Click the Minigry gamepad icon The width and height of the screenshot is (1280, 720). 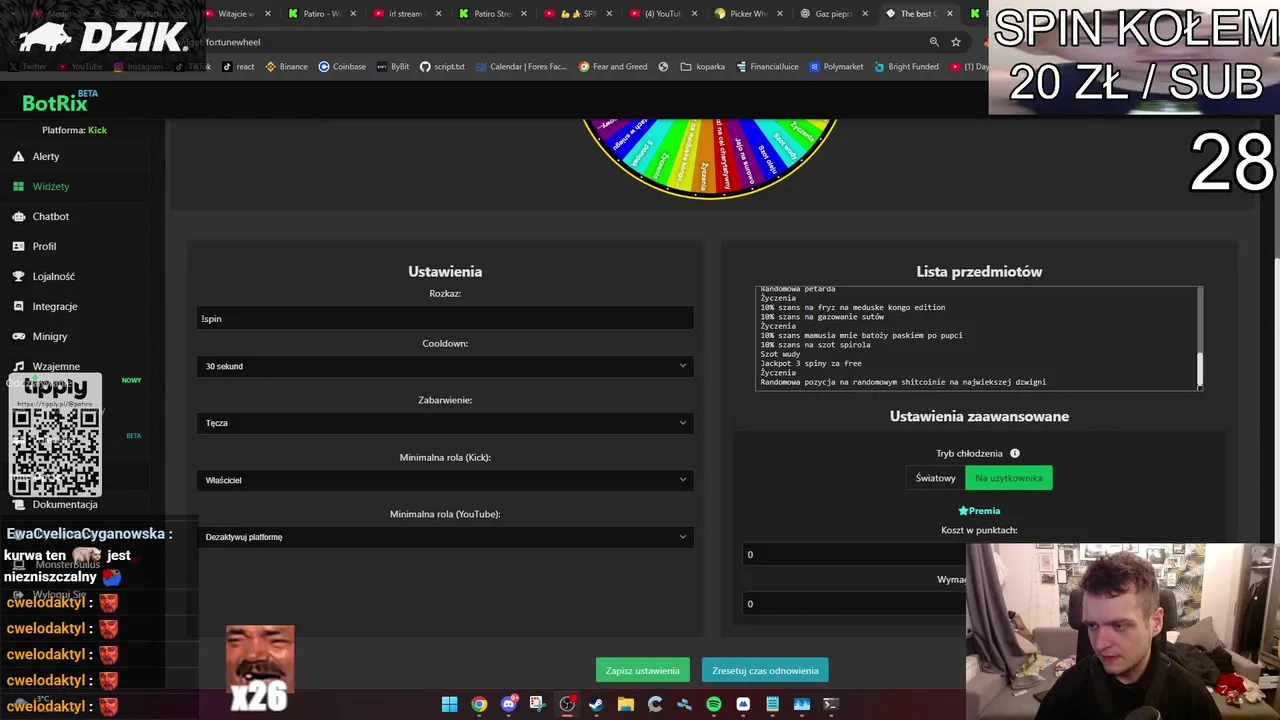click(x=18, y=336)
